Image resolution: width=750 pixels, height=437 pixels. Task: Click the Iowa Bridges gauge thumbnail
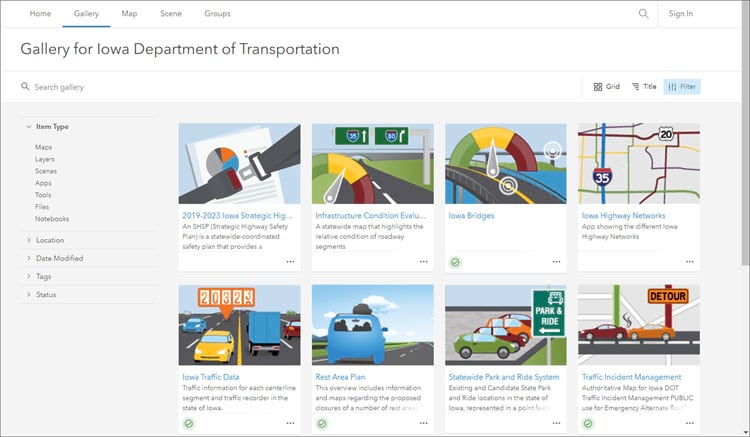[x=506, y=164]
